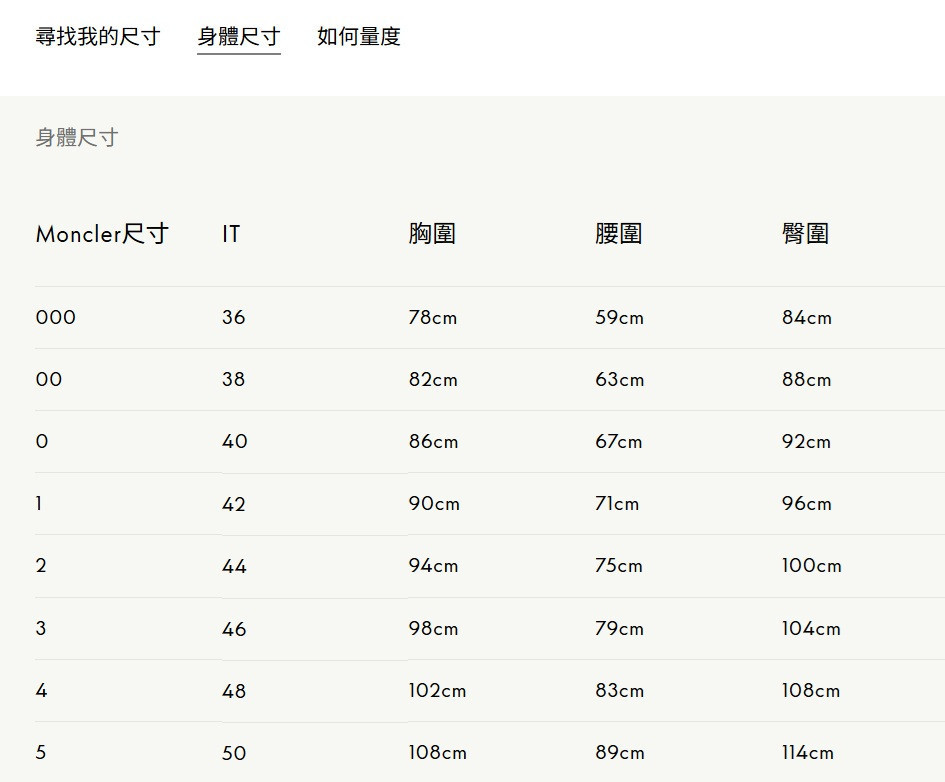Screen dimensions: 945x782
Task: Select the 71cm waist value
Action: pyautogui.click(x=617, y=504)
